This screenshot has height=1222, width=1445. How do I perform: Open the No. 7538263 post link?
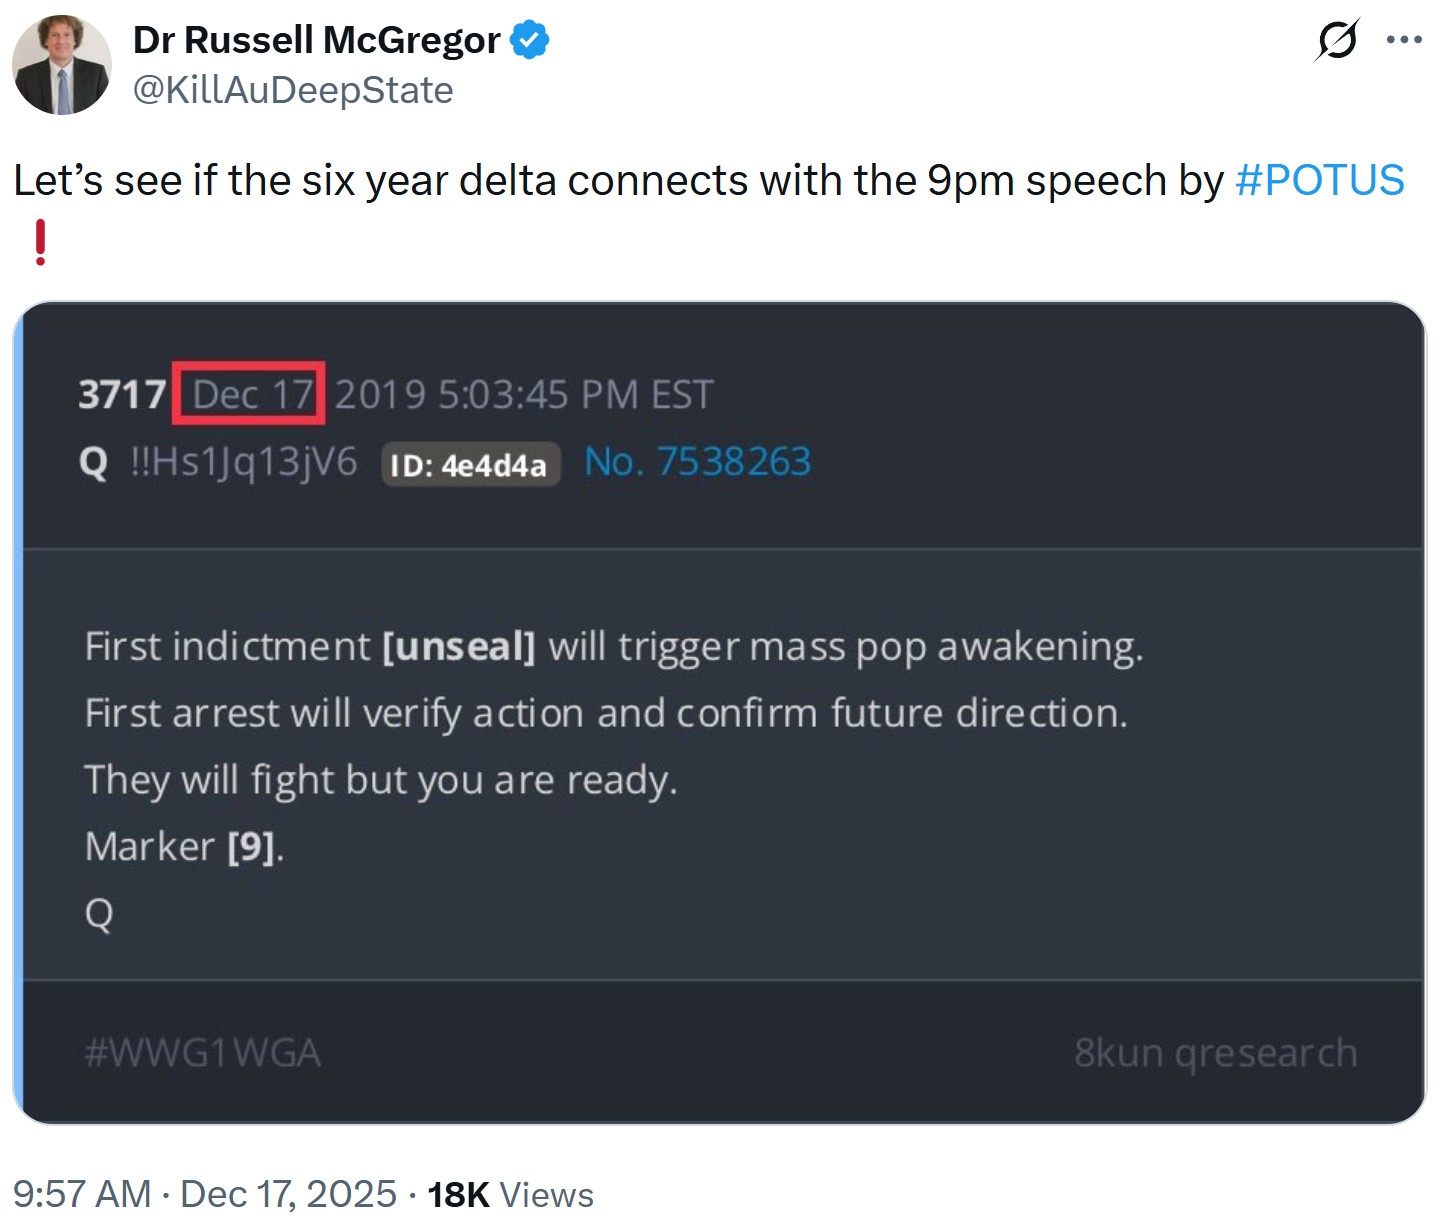[697, 462]
